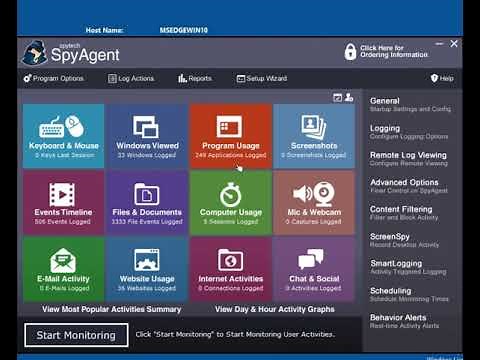Click the SpyAgent detective logo

[34, 53]
